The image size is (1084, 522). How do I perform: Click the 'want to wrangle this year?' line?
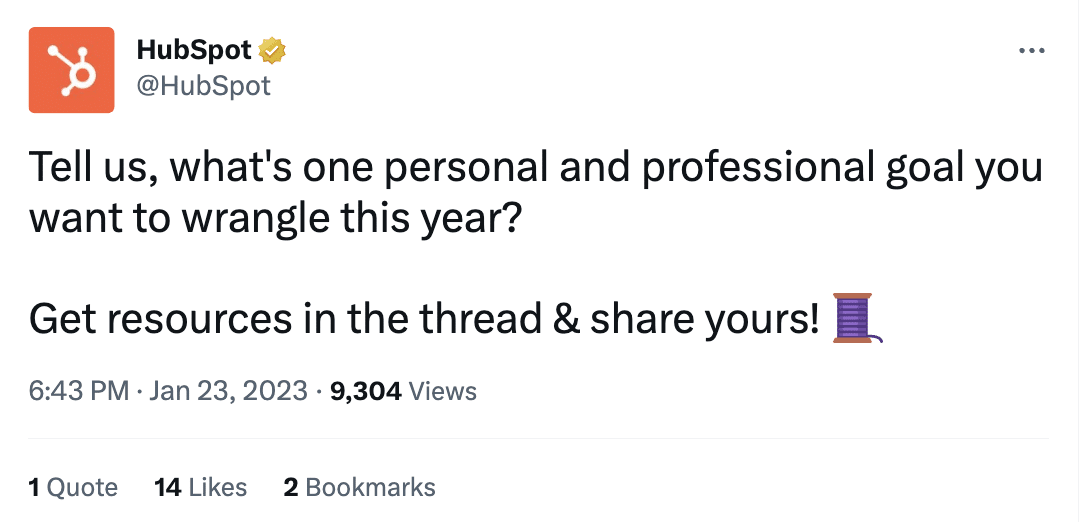point(274,220)
